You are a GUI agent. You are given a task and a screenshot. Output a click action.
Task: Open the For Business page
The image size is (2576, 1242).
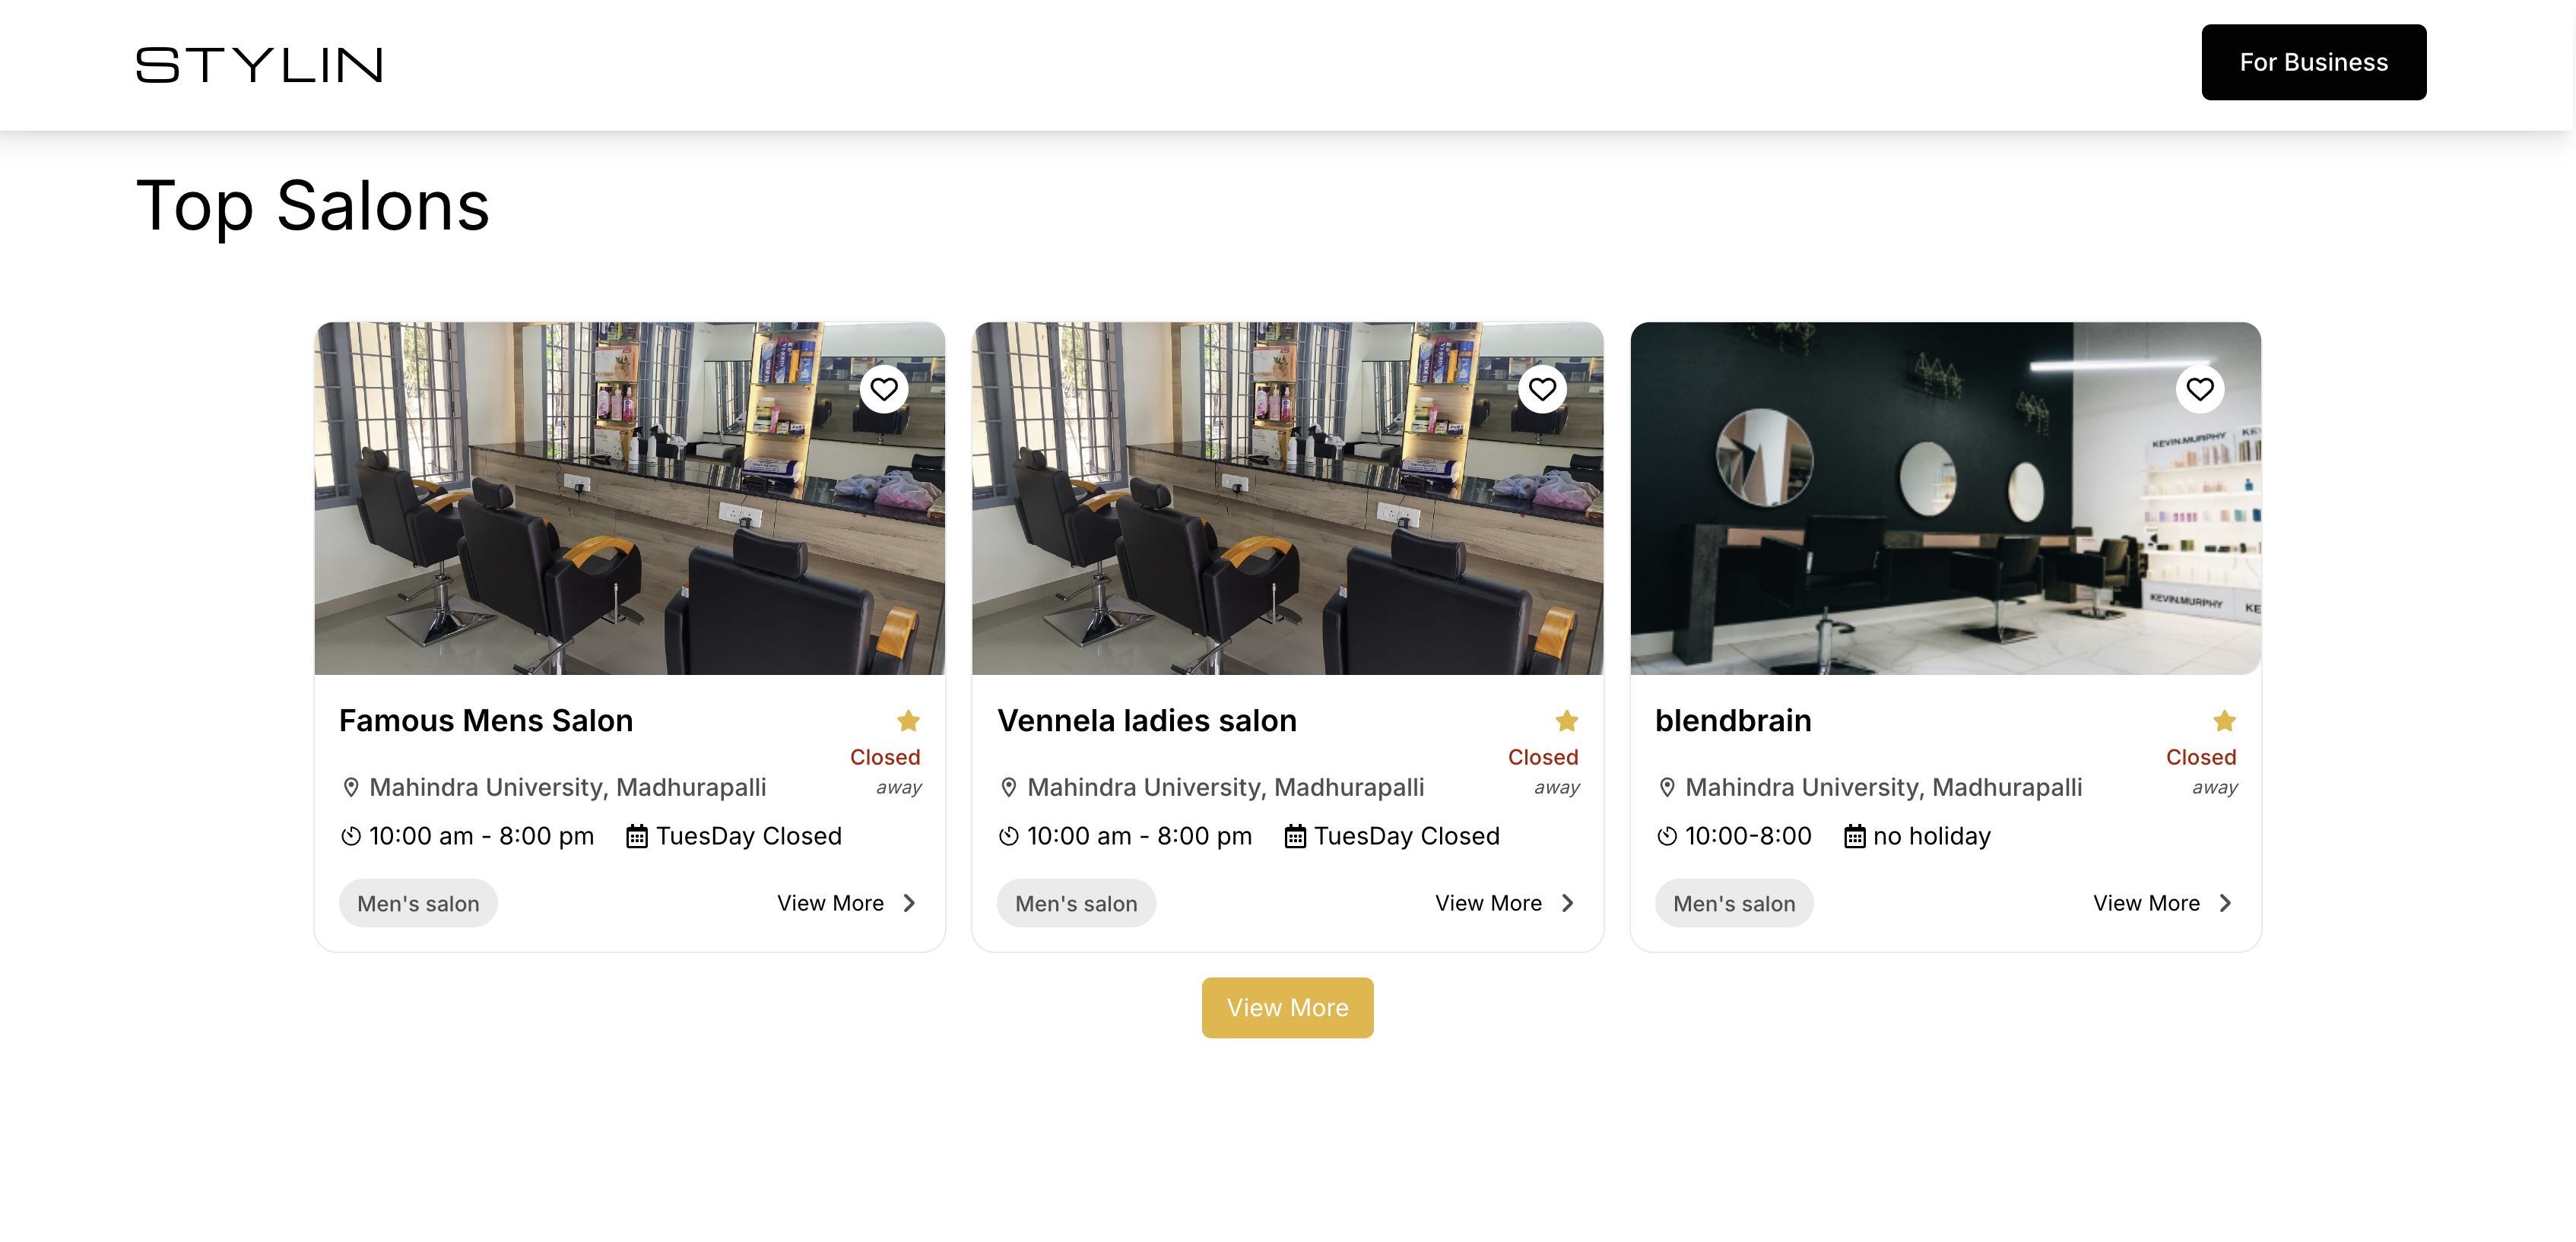click(x=2313, y=62)
